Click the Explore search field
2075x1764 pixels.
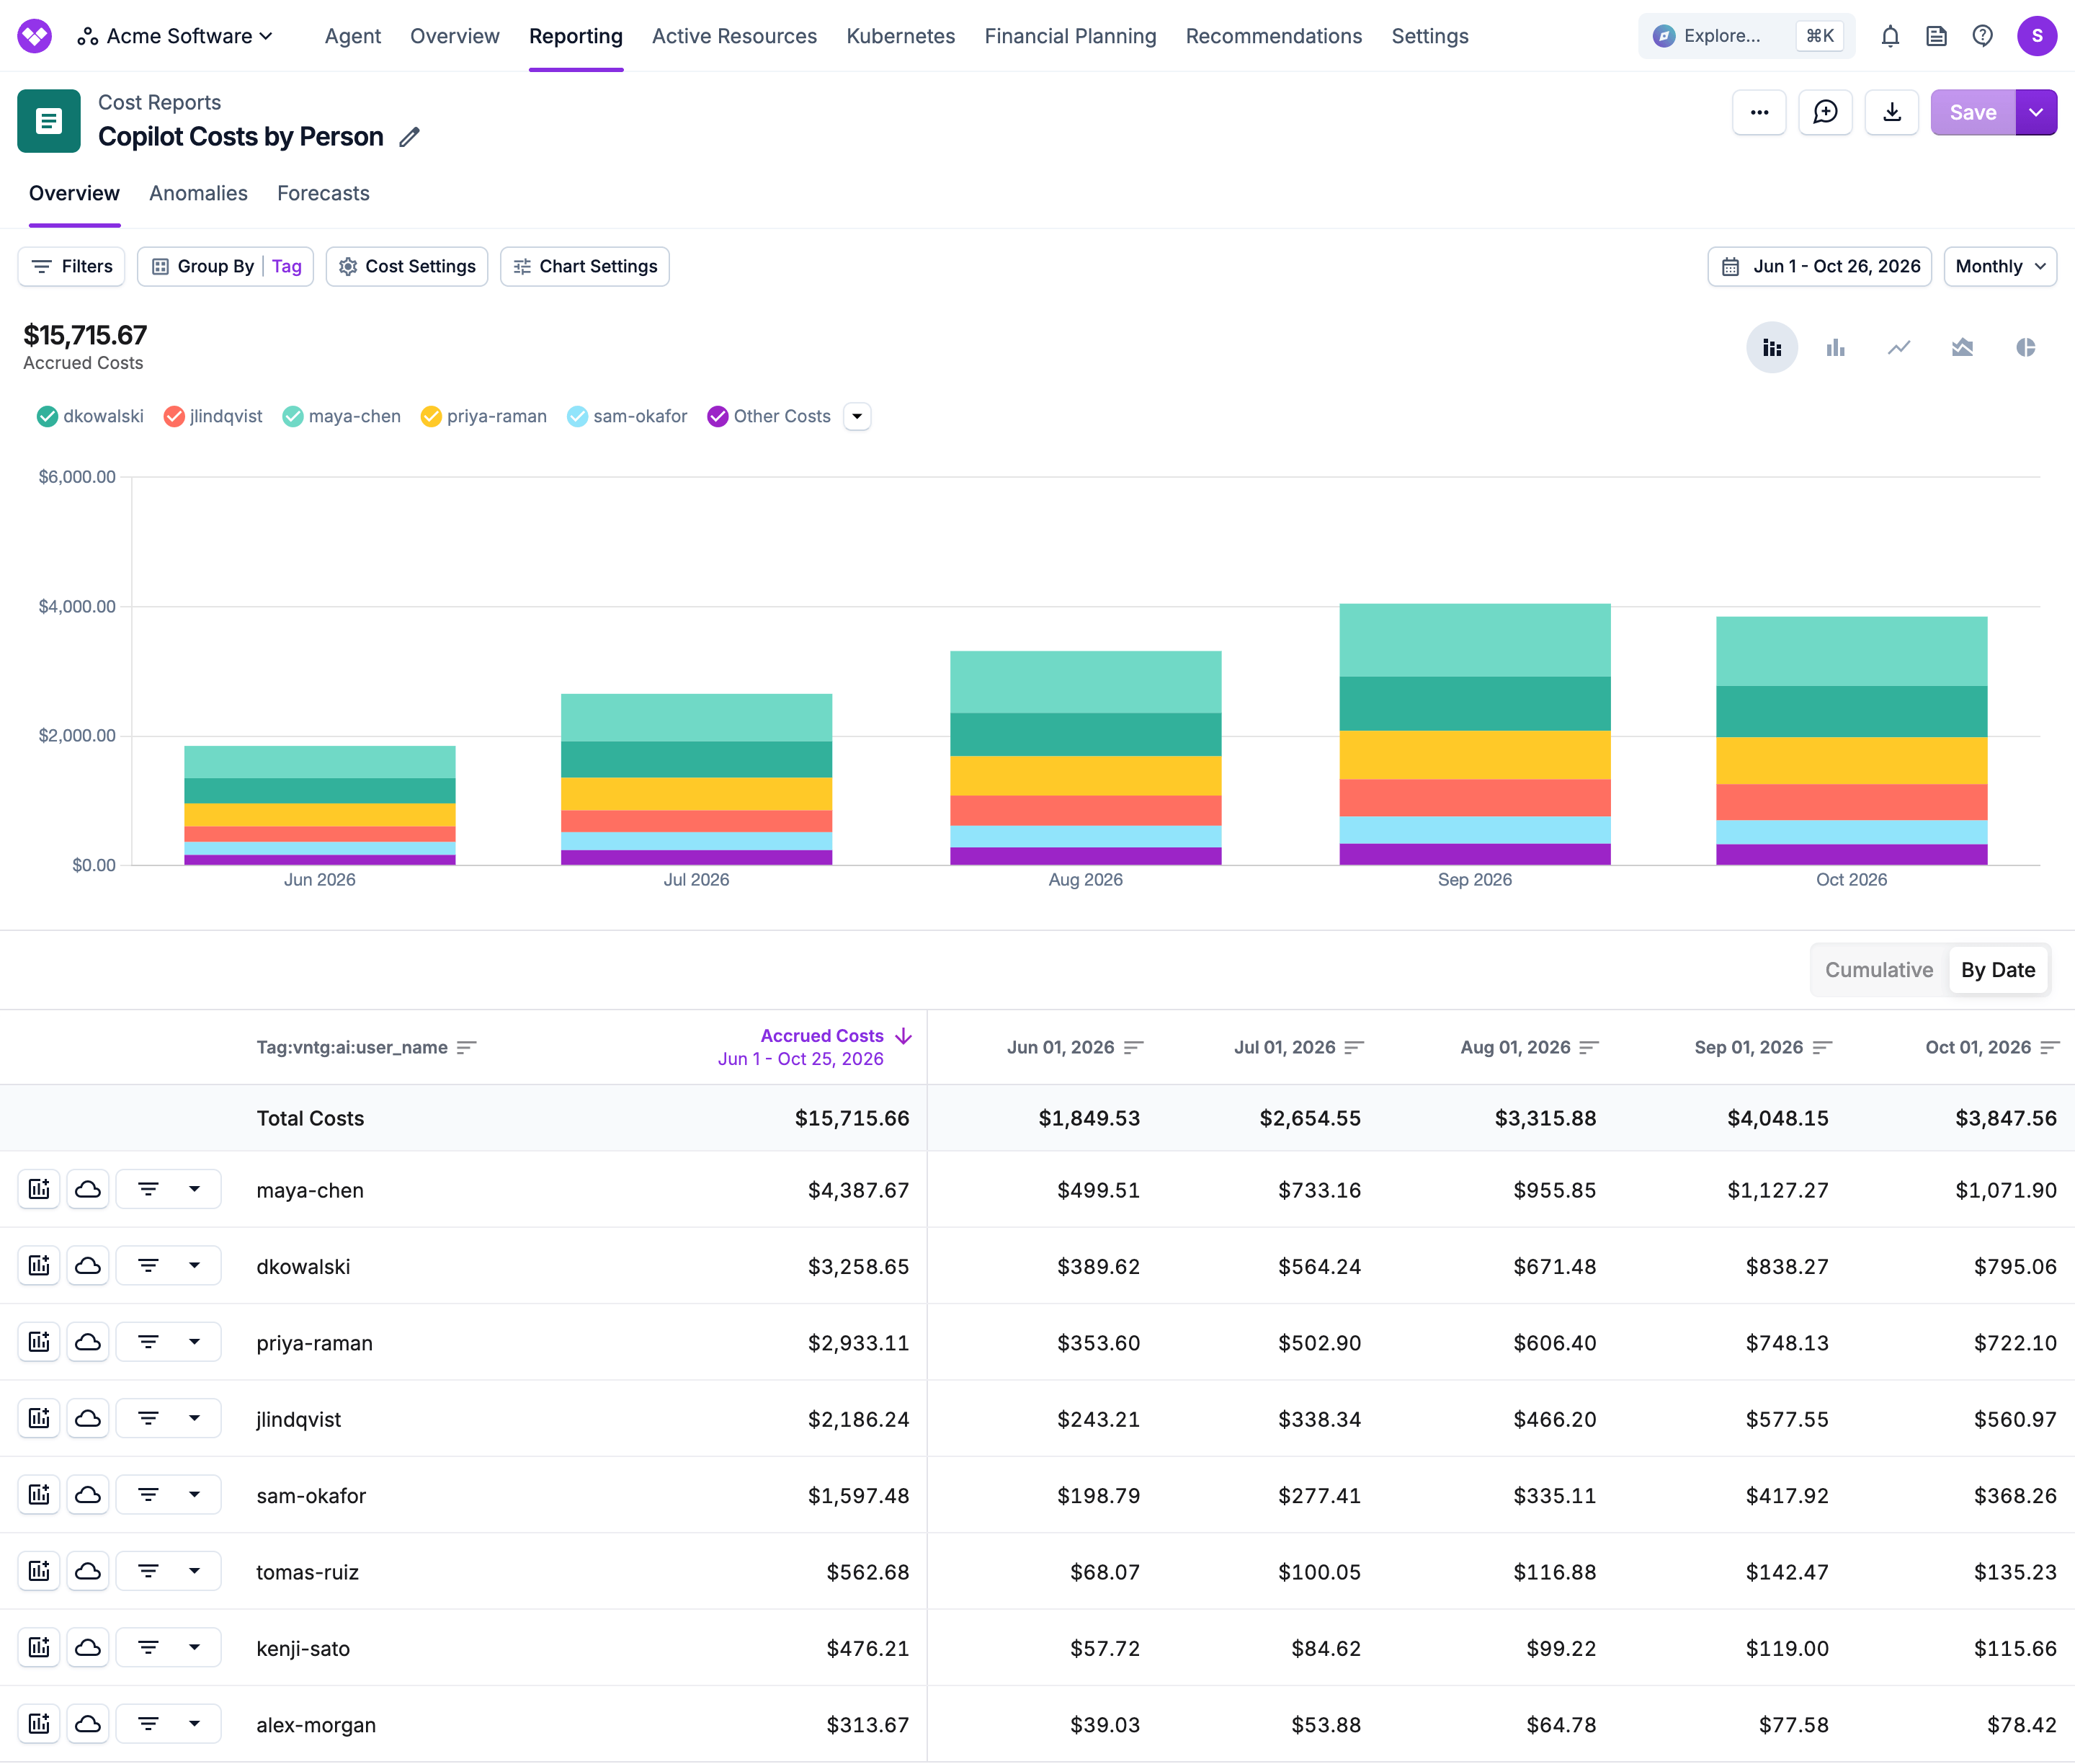tap(1746, 36)
